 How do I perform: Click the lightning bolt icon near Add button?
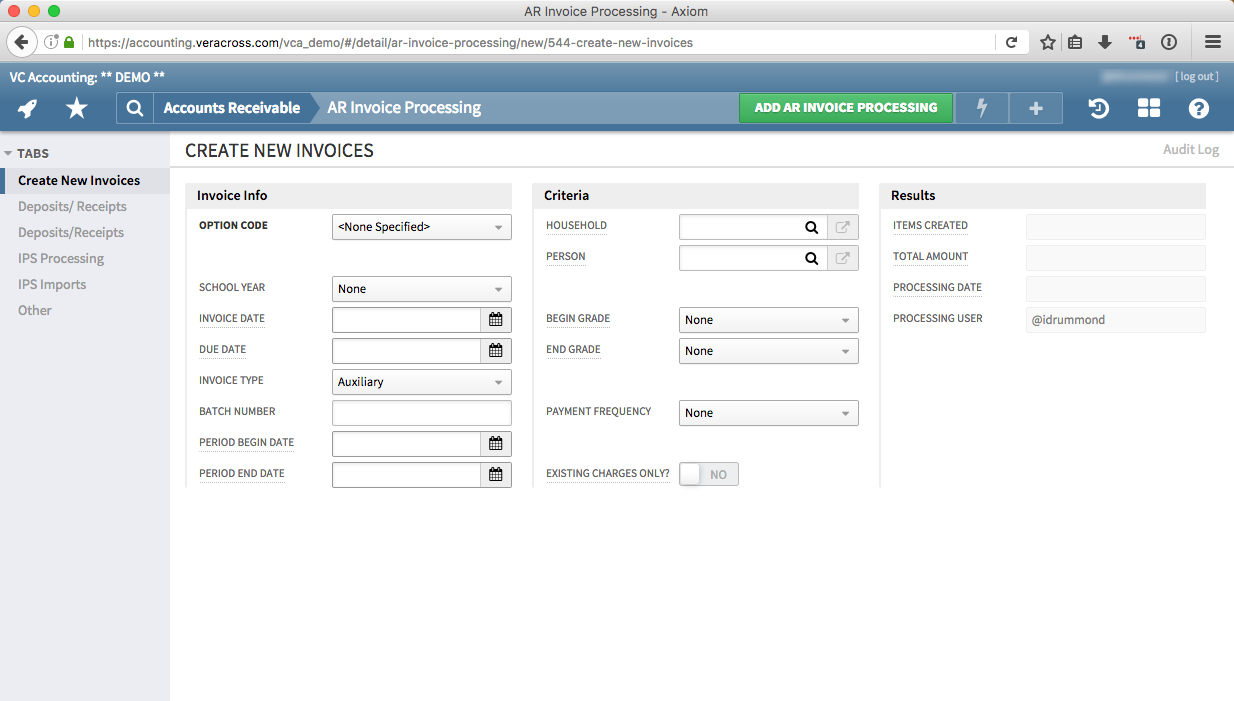pos(981,108)
